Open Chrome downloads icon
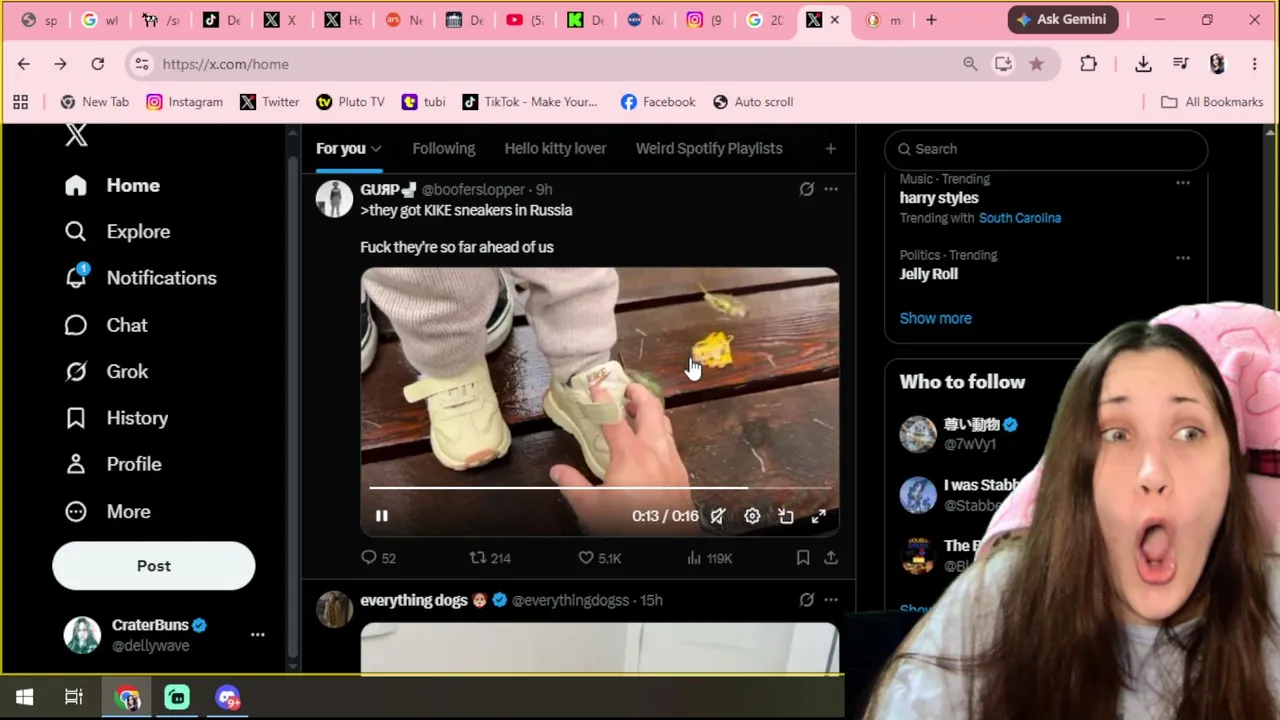Screen dimensions: 1280x720 tap(1143, 64)
